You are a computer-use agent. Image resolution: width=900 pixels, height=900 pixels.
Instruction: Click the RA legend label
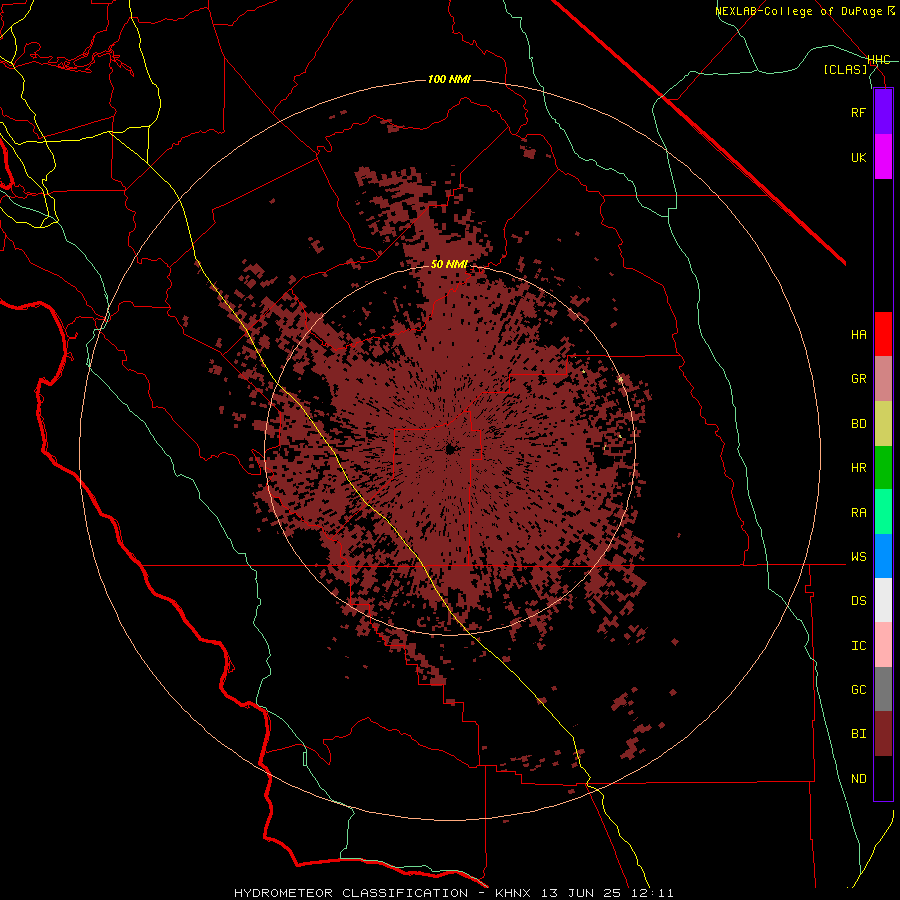click(859, 513)
